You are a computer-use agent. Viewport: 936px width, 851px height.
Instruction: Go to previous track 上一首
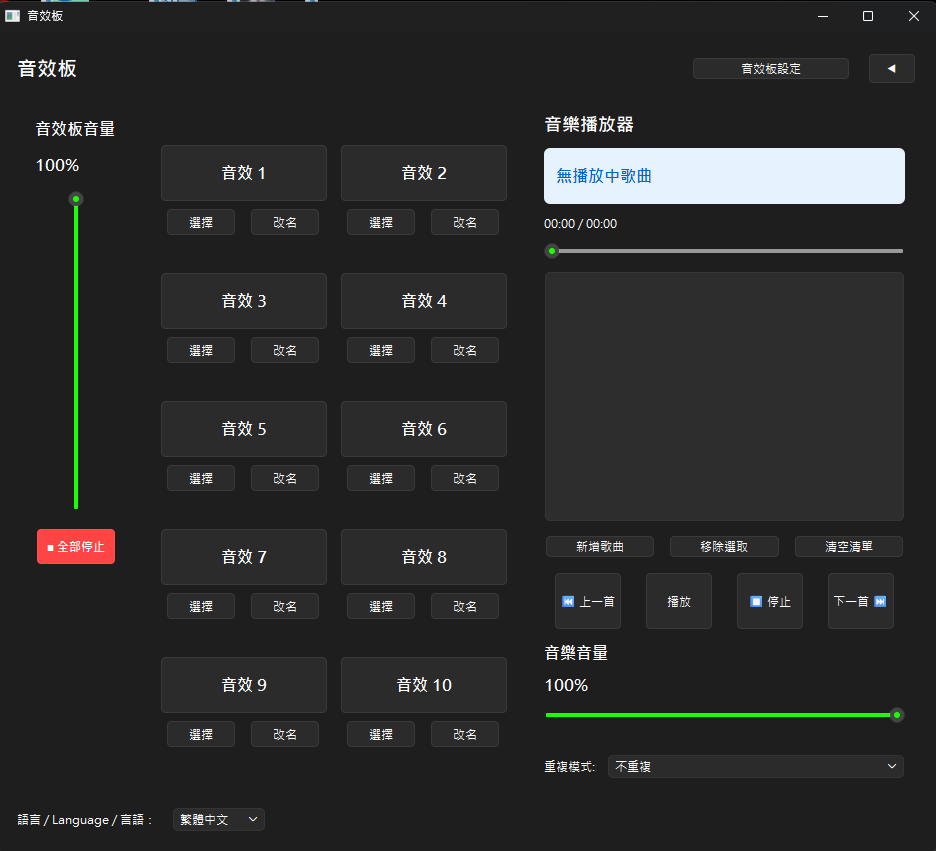point(588,601)
